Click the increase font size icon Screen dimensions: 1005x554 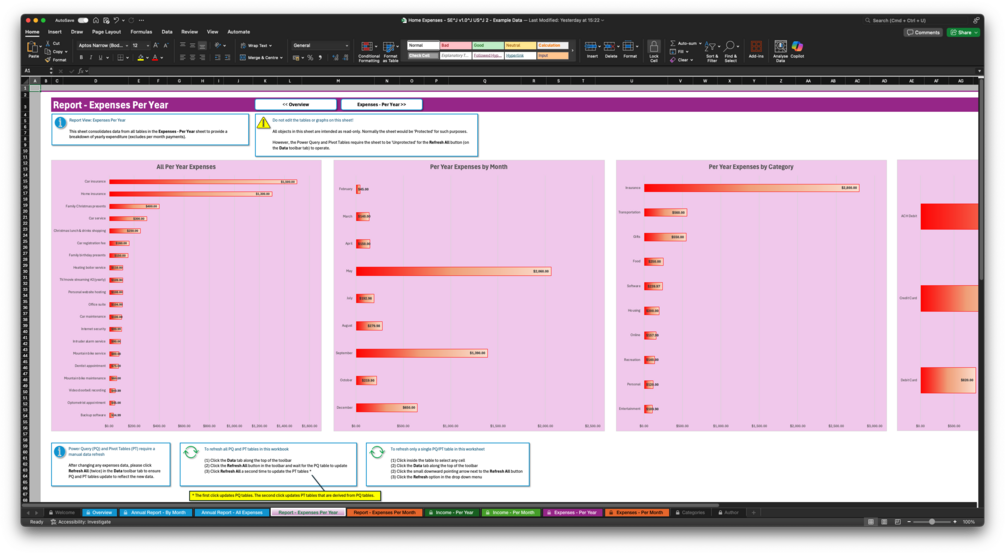[156, 46]
